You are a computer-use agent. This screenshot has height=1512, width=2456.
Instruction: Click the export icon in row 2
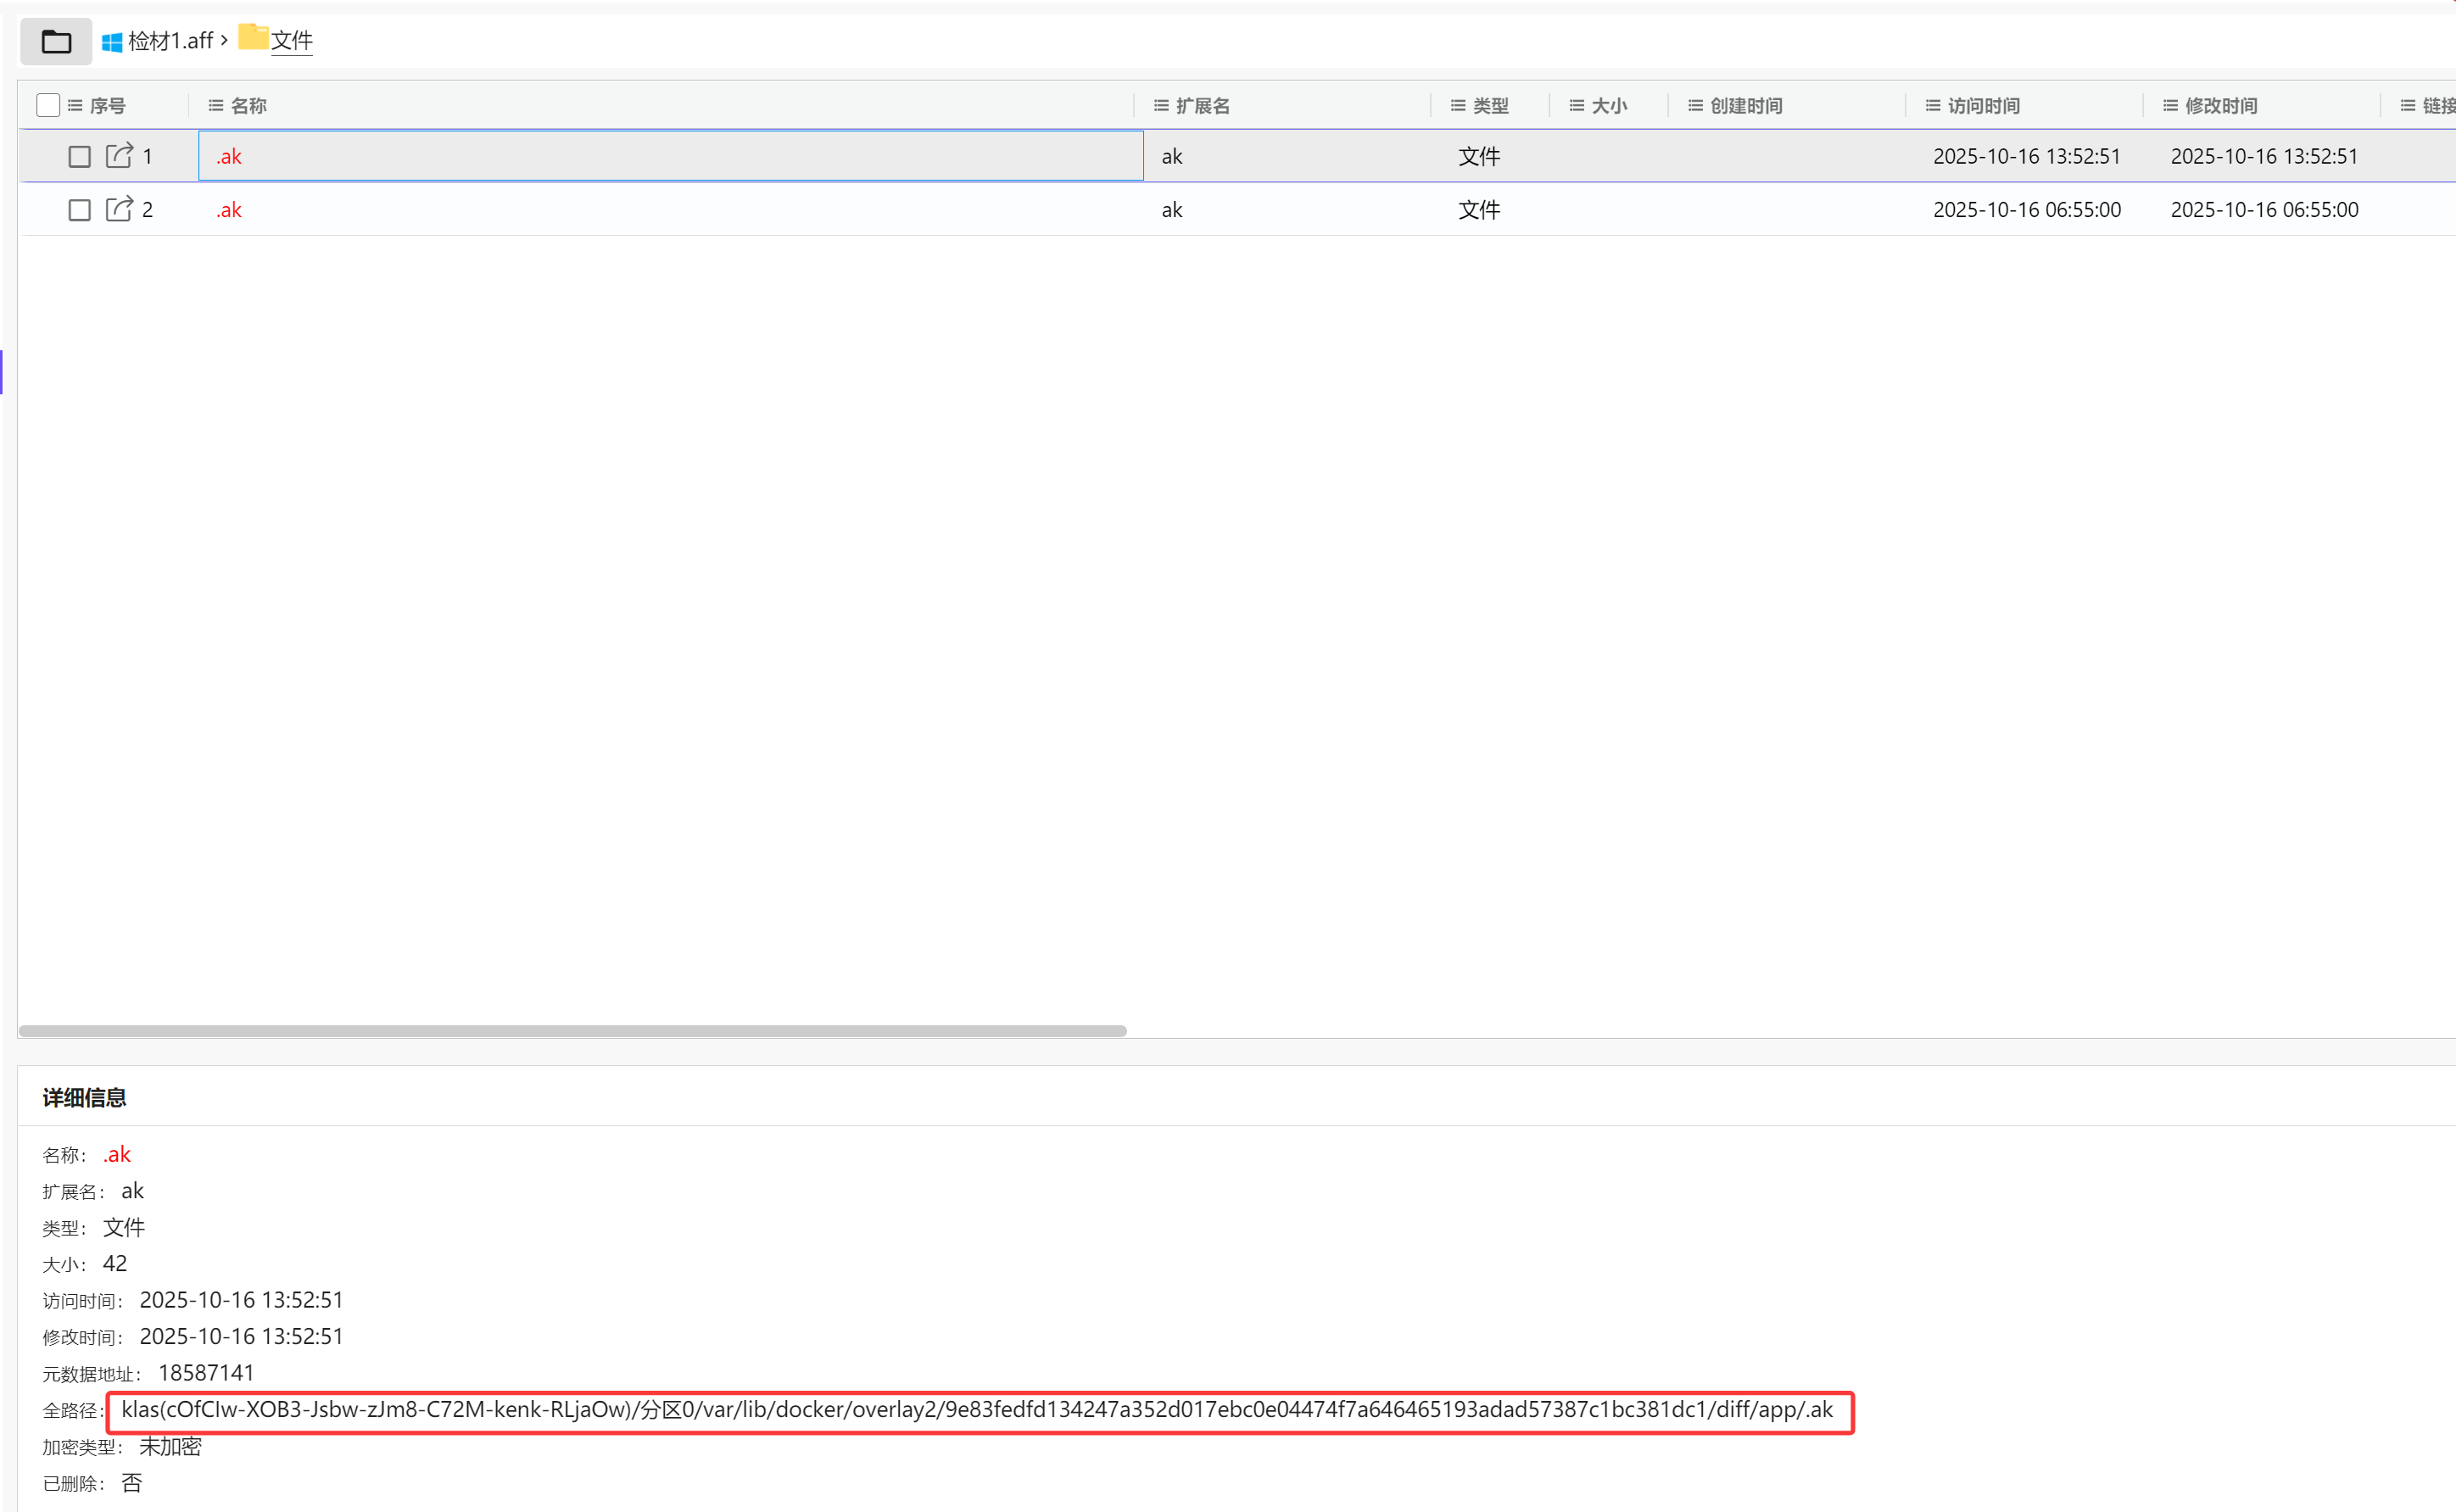pos(119,209)
